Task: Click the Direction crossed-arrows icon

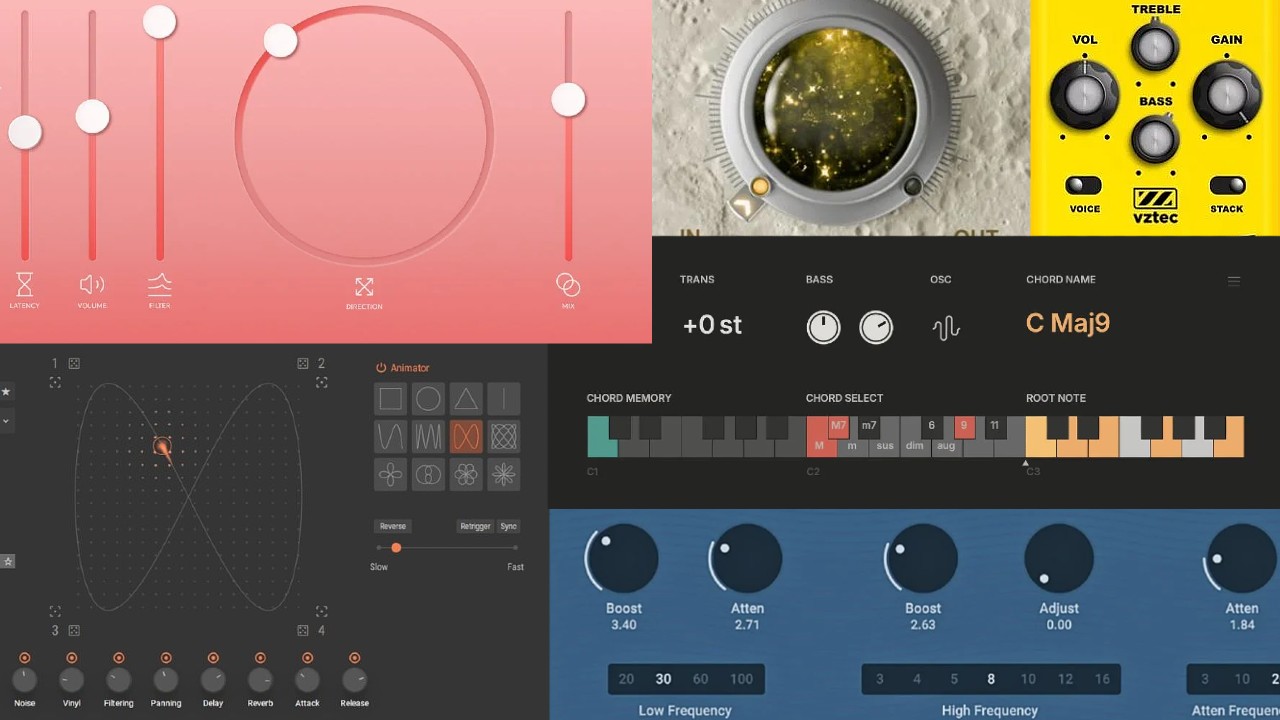Action: (364, 287)
